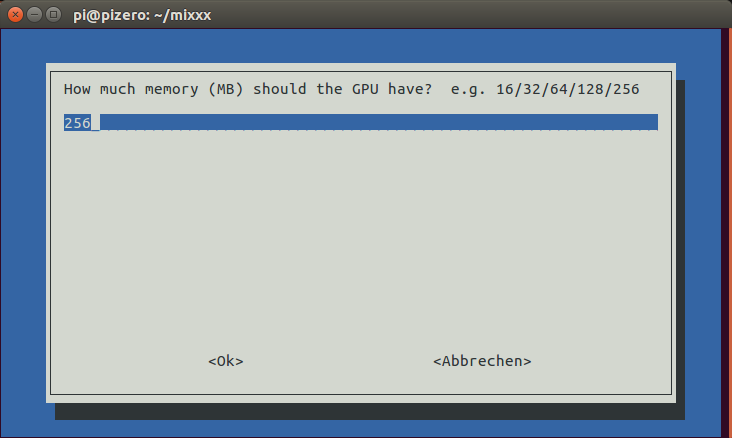Place the cursor after 256 in the field
Screen dimensions: 732x438
click(95, 123)
